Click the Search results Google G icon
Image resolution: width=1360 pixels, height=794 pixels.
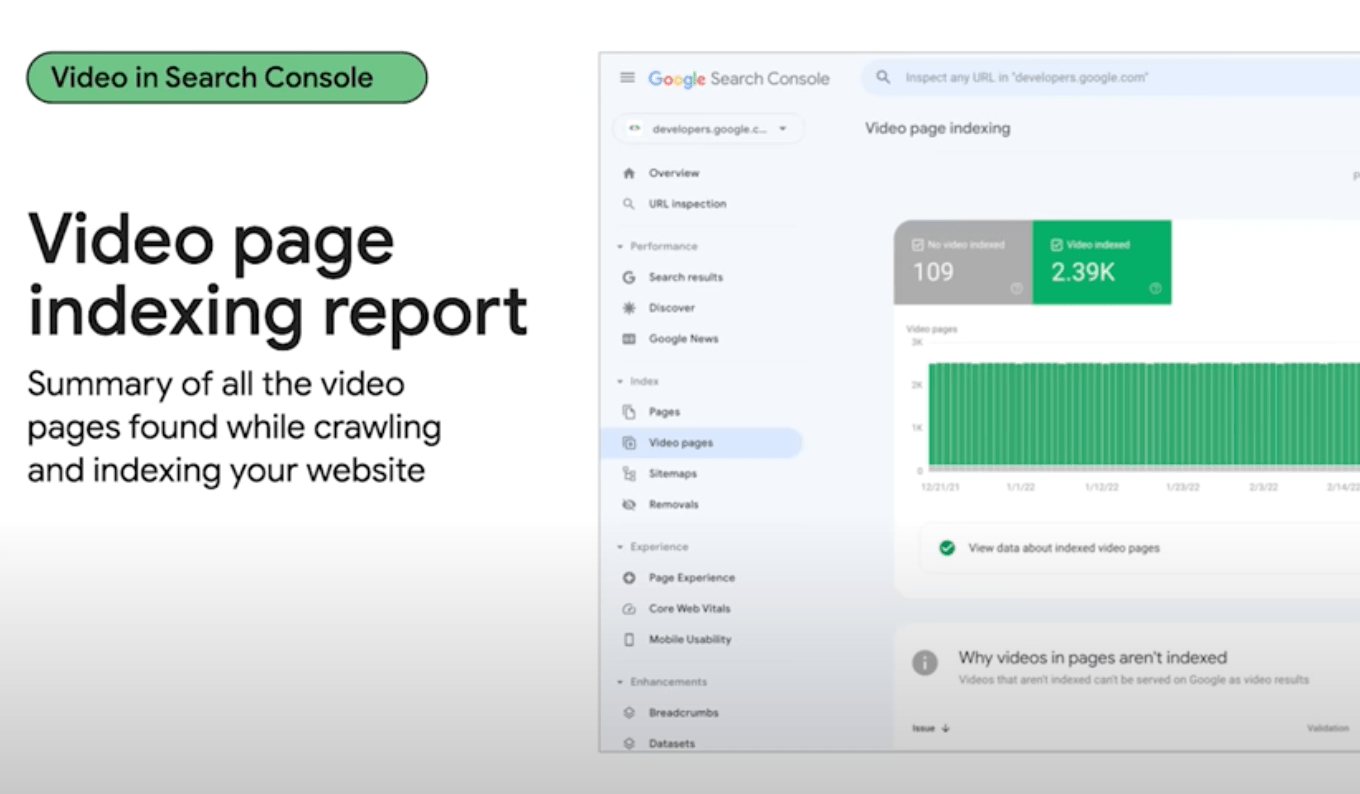click(629, 277)
